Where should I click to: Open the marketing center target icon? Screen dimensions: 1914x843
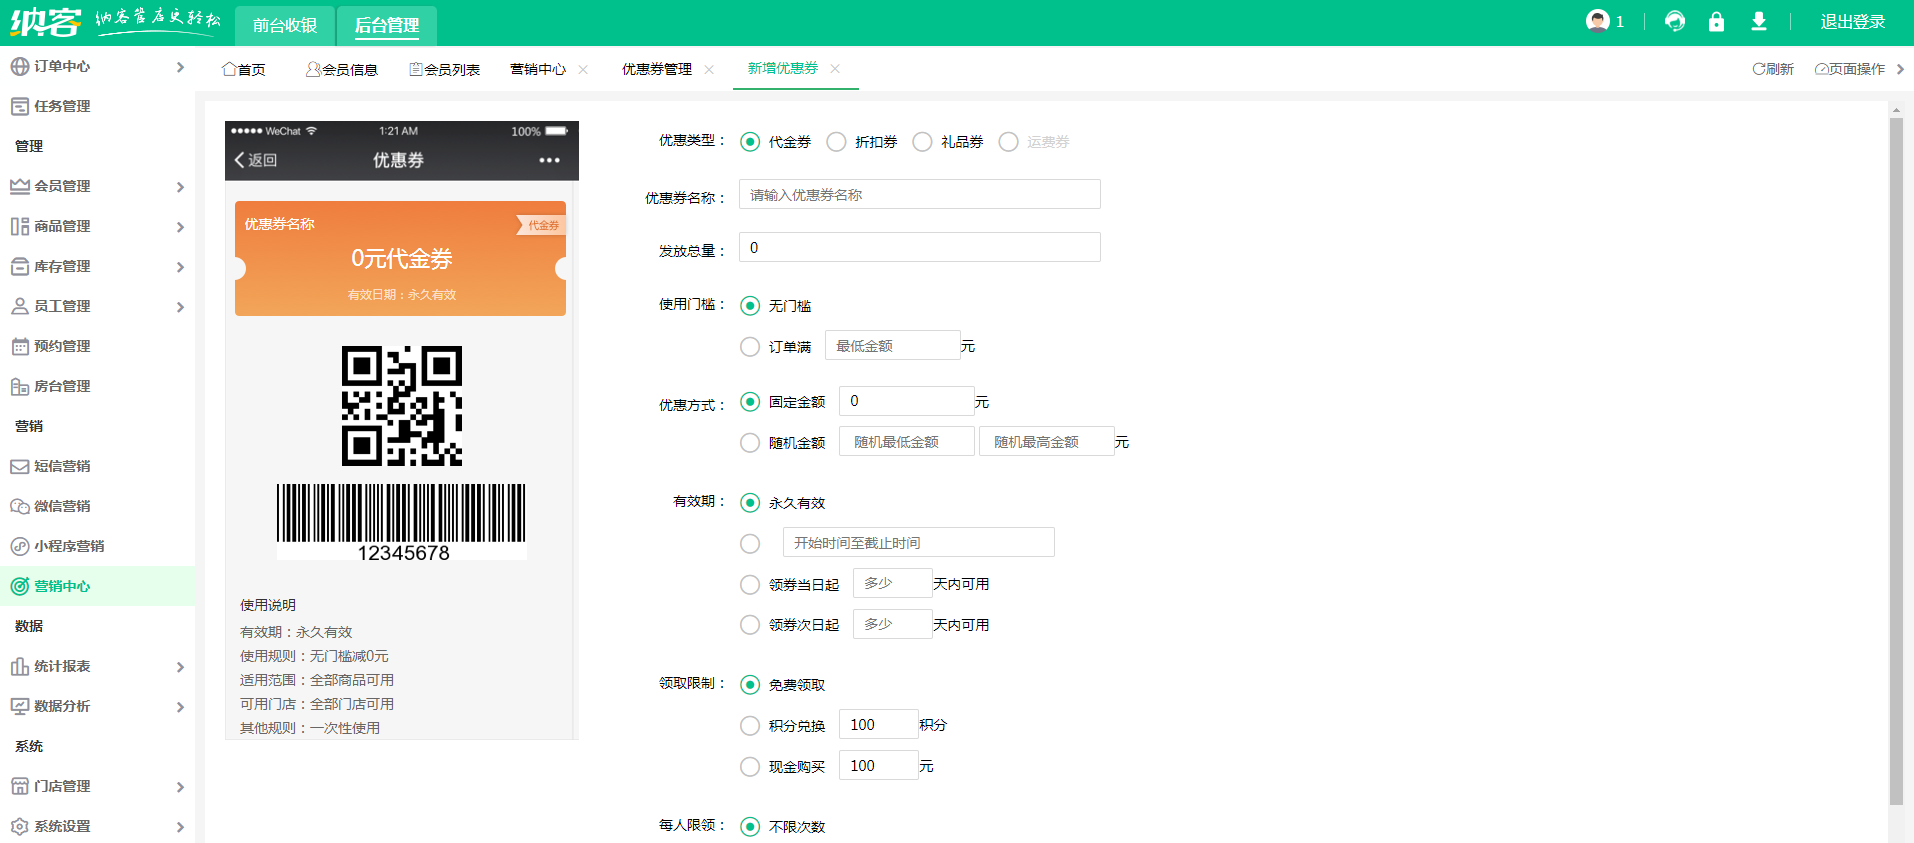pos(20,586)
